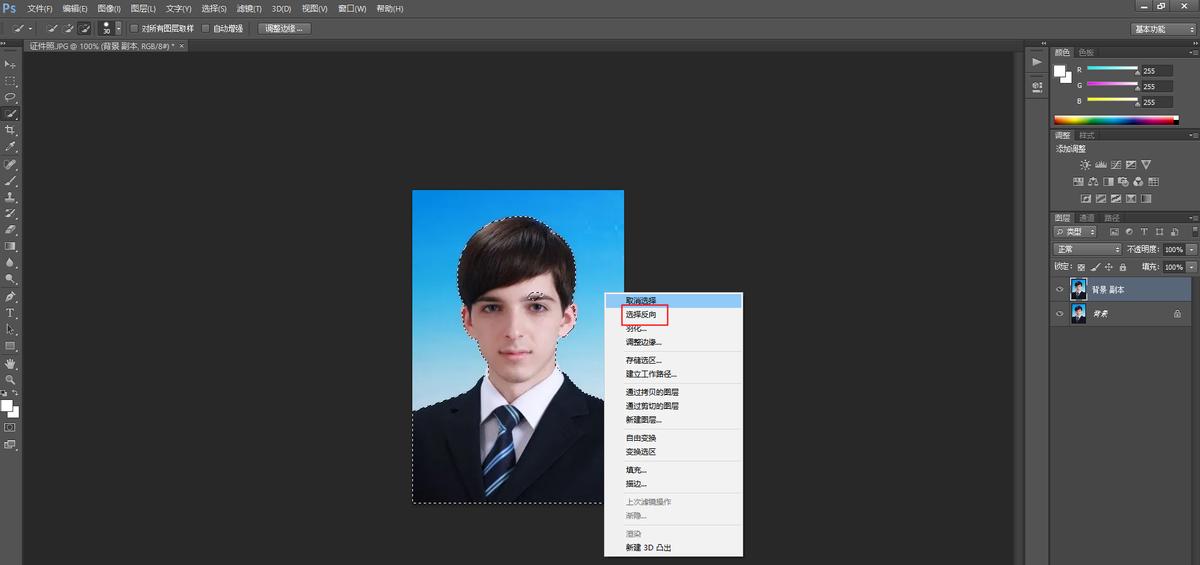Select the Rectangle shape tool
This screenshot has width=1200, height=565.
[11, 346]
